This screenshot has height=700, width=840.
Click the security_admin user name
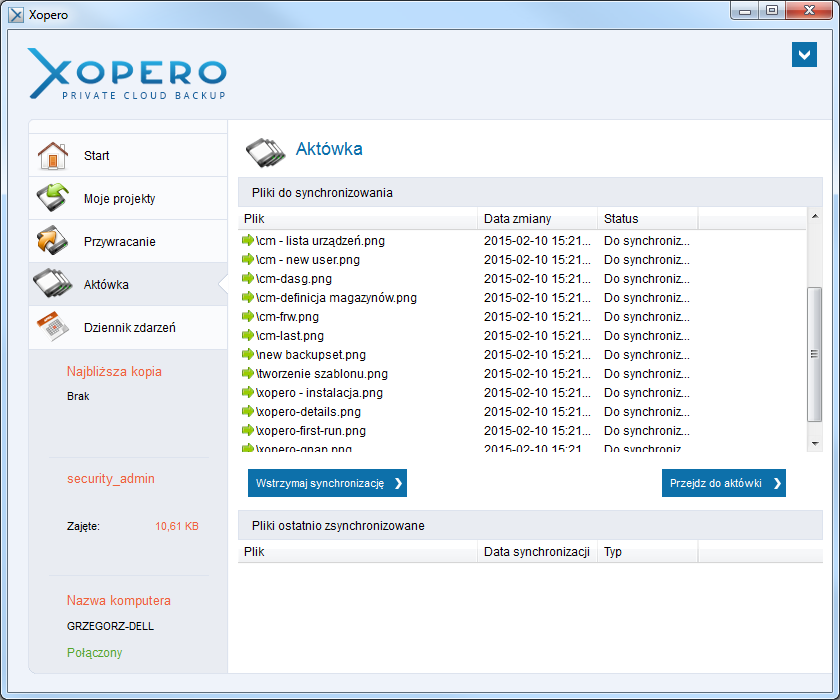click(x=111, y=478)
